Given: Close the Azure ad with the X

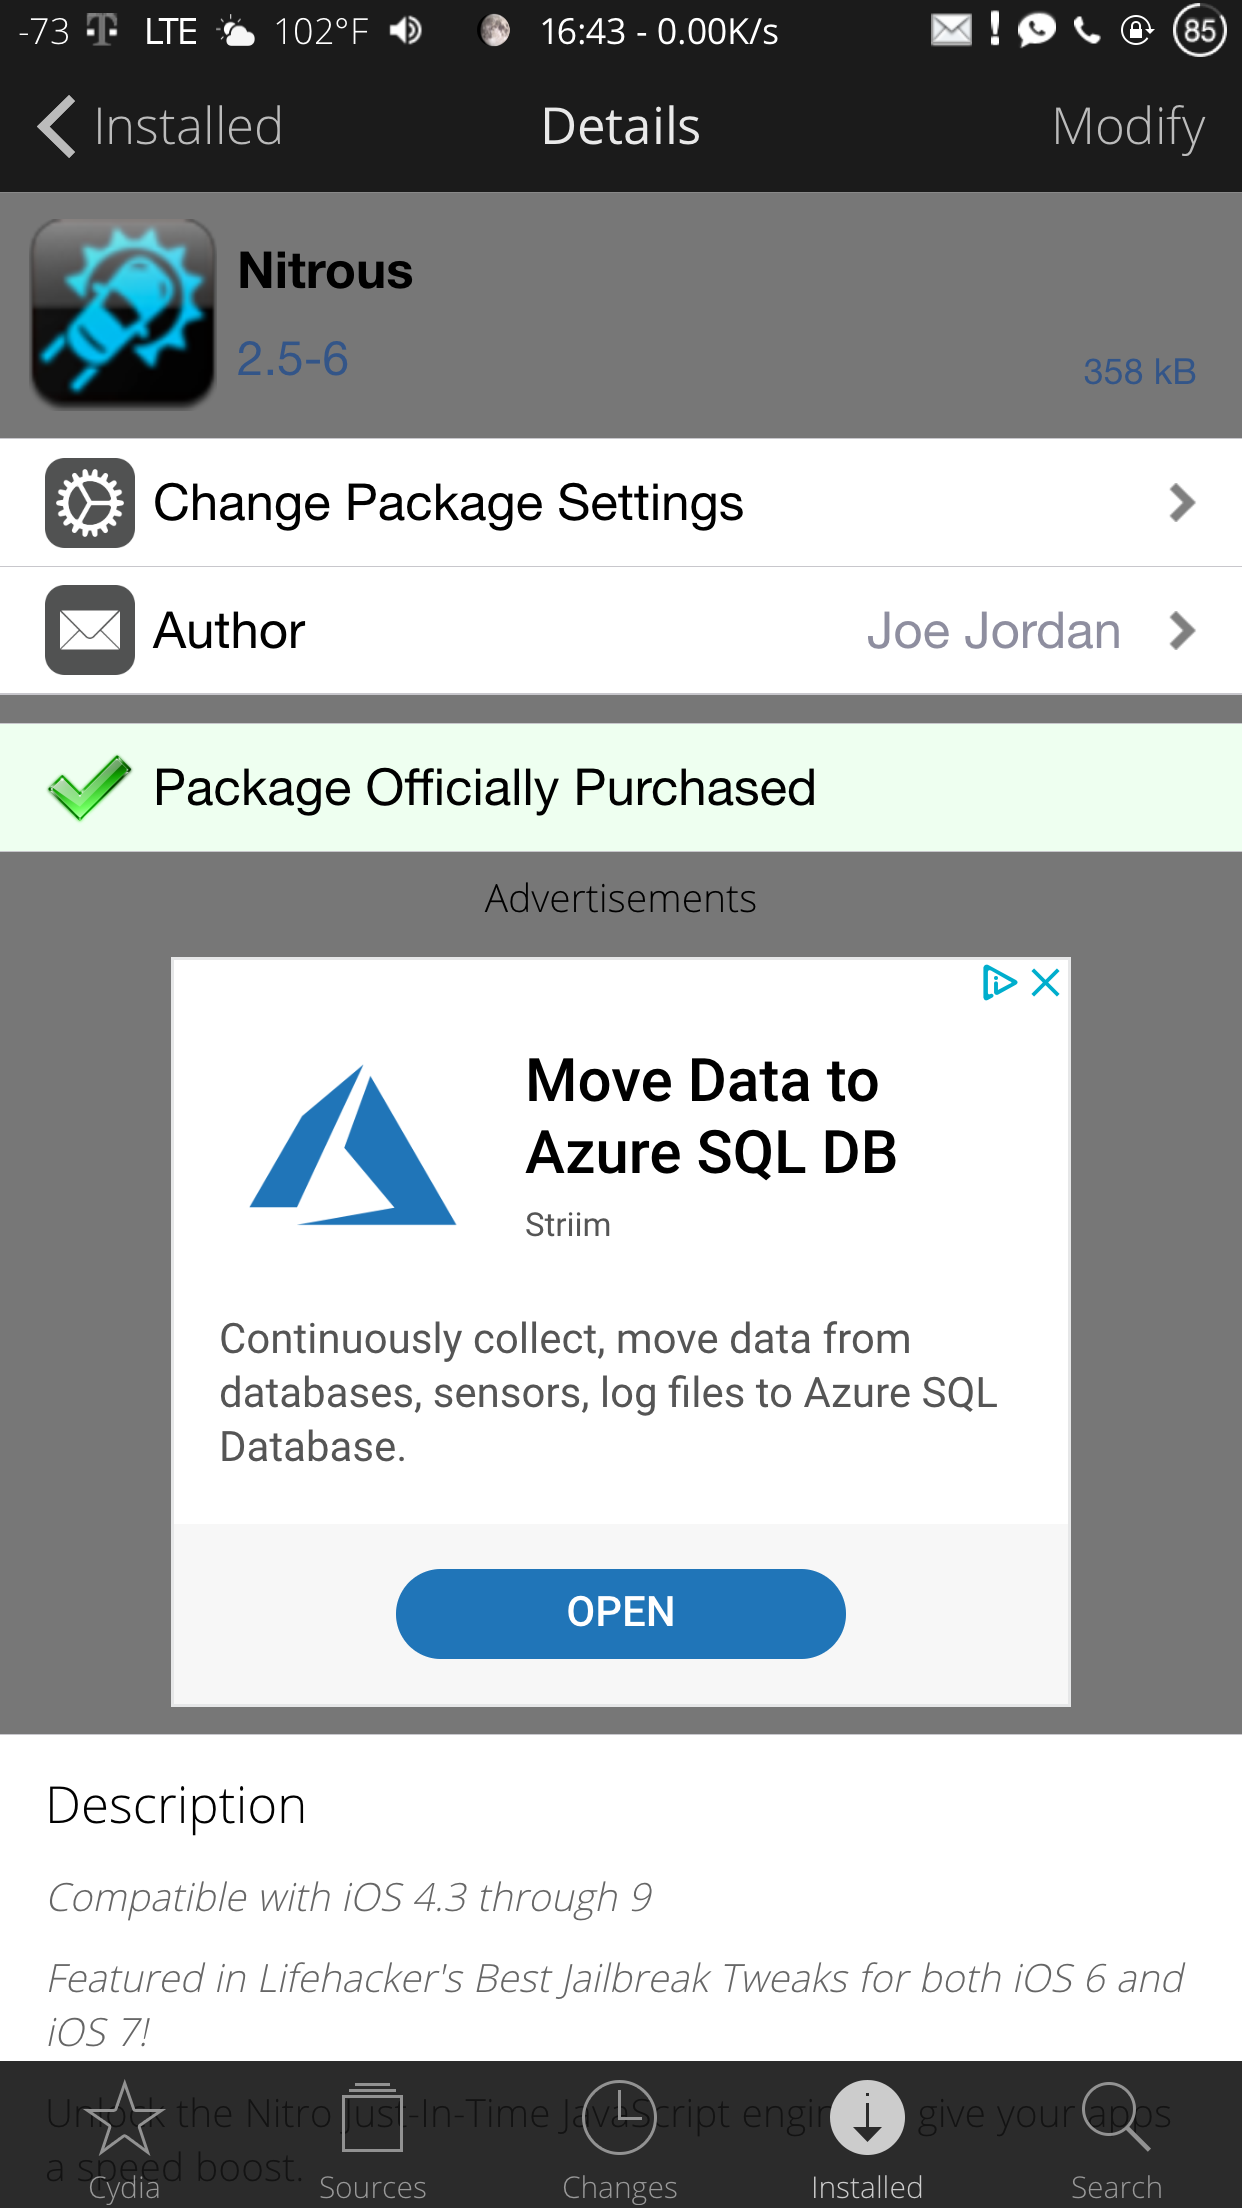Looking at the screenshot, I should (1046, 983).
